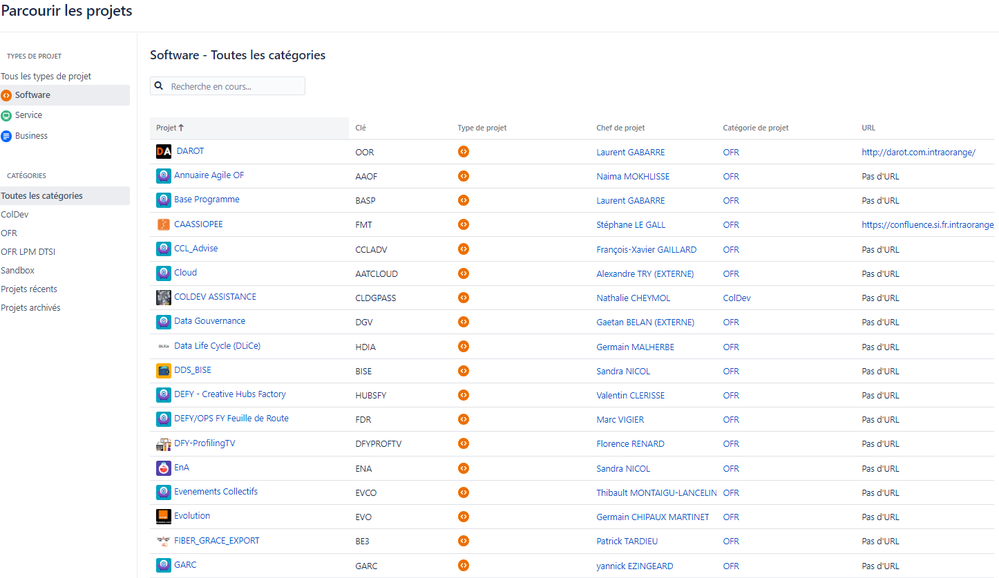The image size is (999, 578).
Task: Click the software type icon for DDS_BISE
Action: (463, 371)
